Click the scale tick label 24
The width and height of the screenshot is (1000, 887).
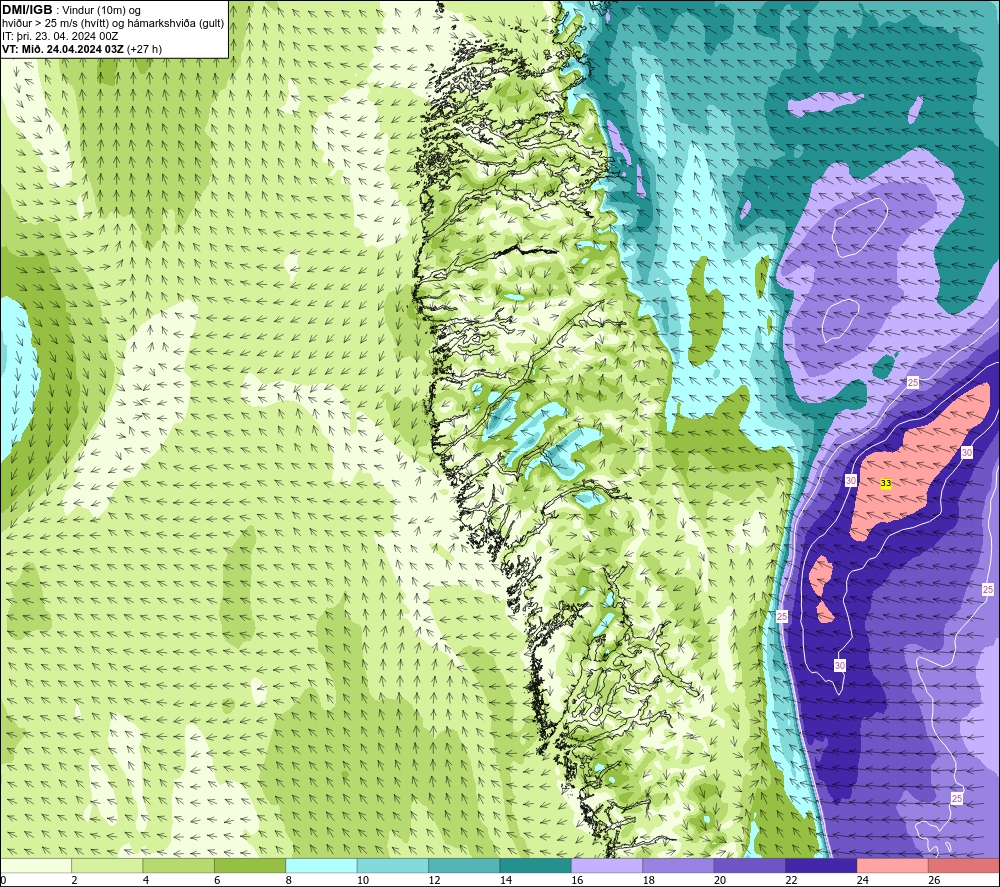(863, 880)
